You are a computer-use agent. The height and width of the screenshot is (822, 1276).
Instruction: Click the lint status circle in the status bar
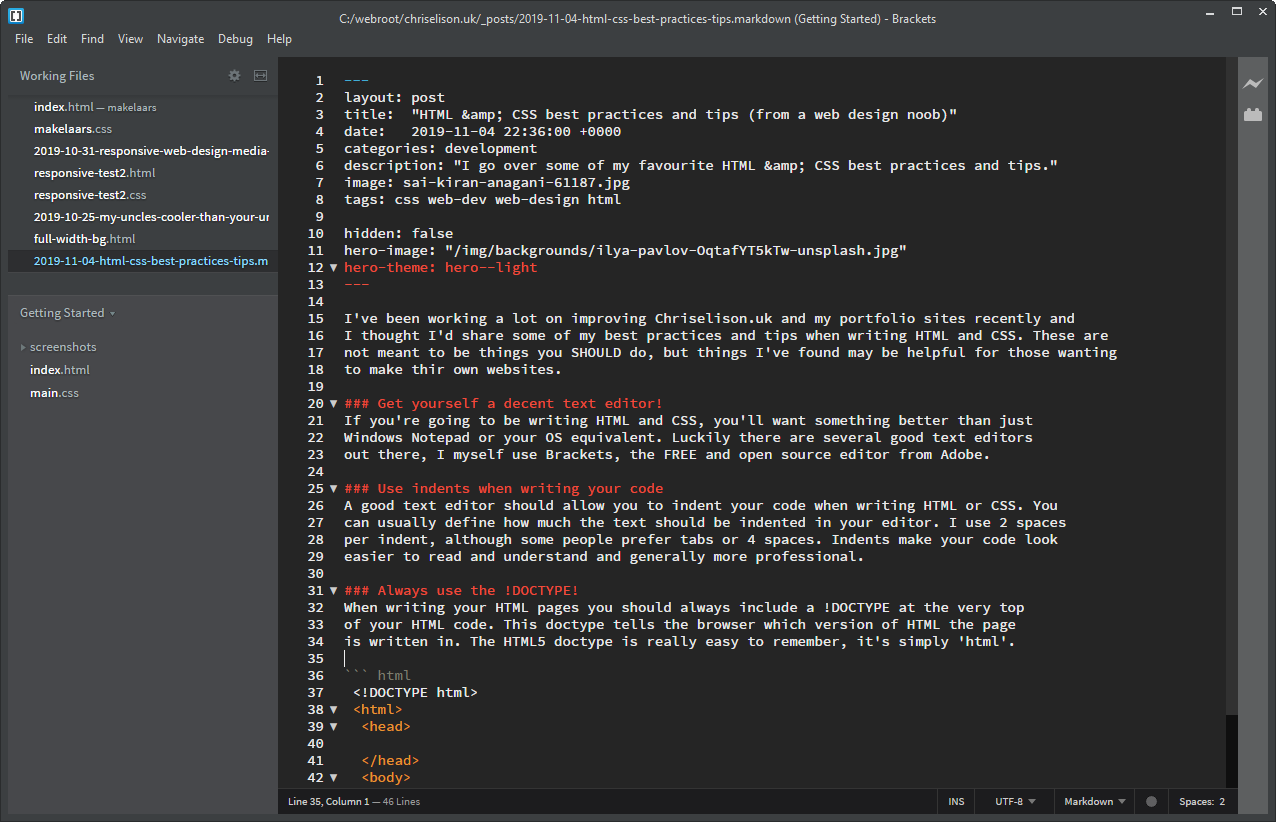[x=1150, y=801]
